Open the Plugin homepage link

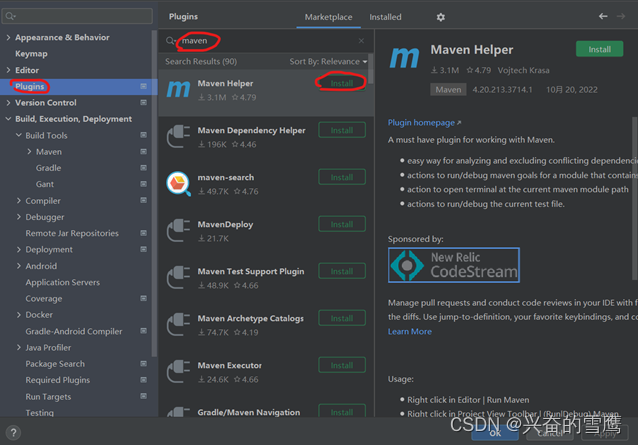424,122
